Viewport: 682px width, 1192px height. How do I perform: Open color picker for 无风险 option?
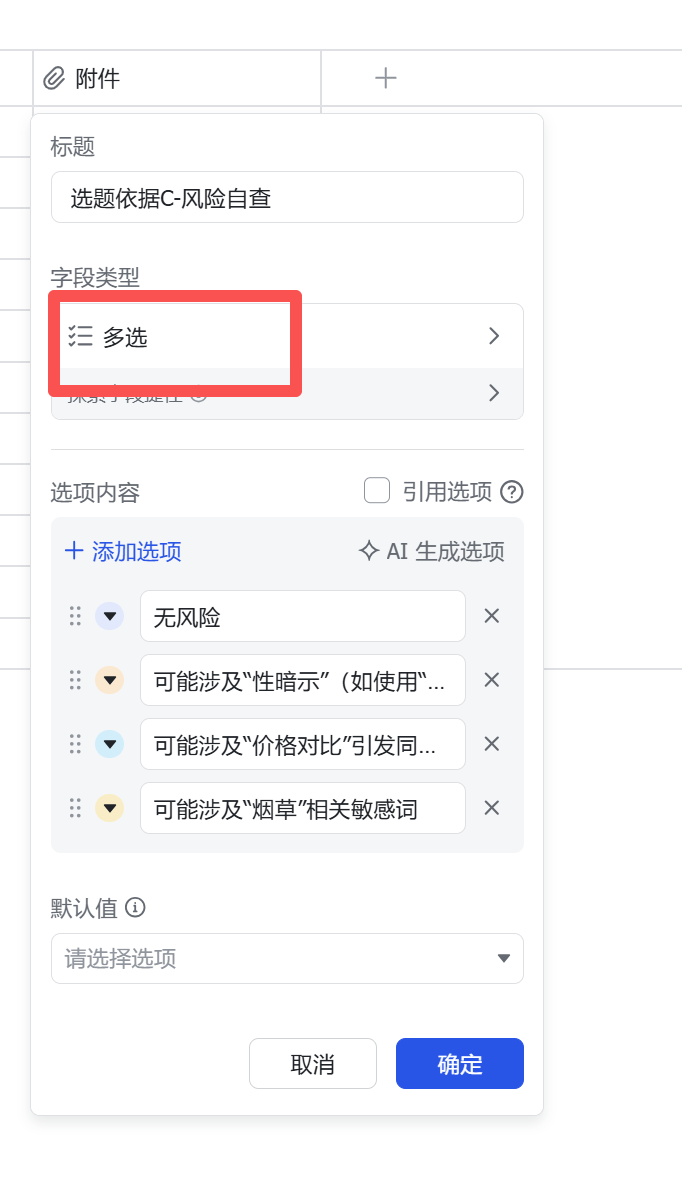(109, 616)
